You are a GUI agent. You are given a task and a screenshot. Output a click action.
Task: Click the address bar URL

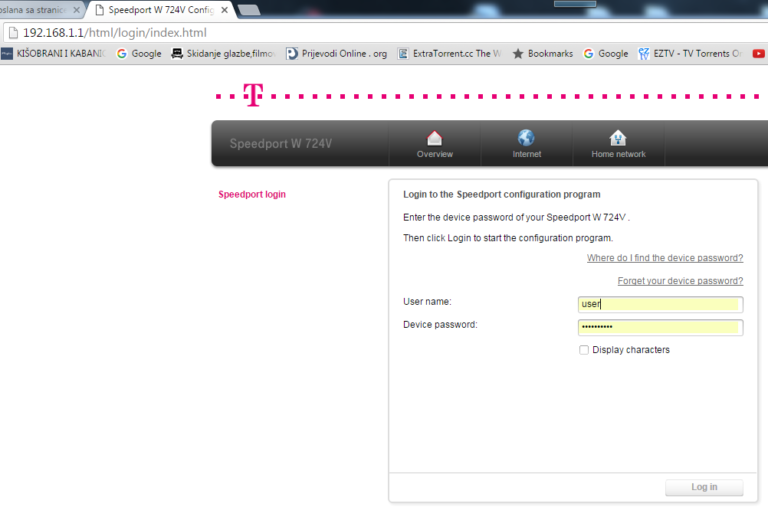[x=115, y=33]
